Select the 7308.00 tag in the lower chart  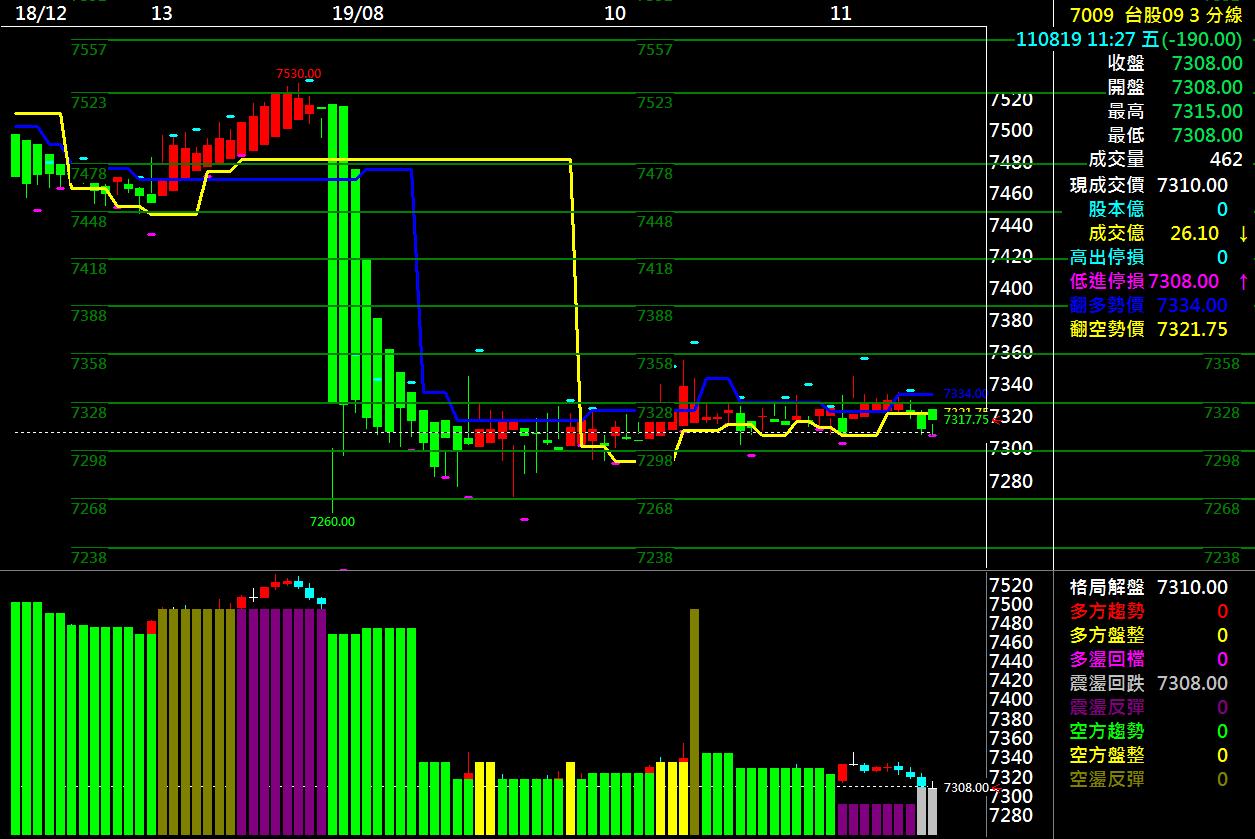[966, 788]
